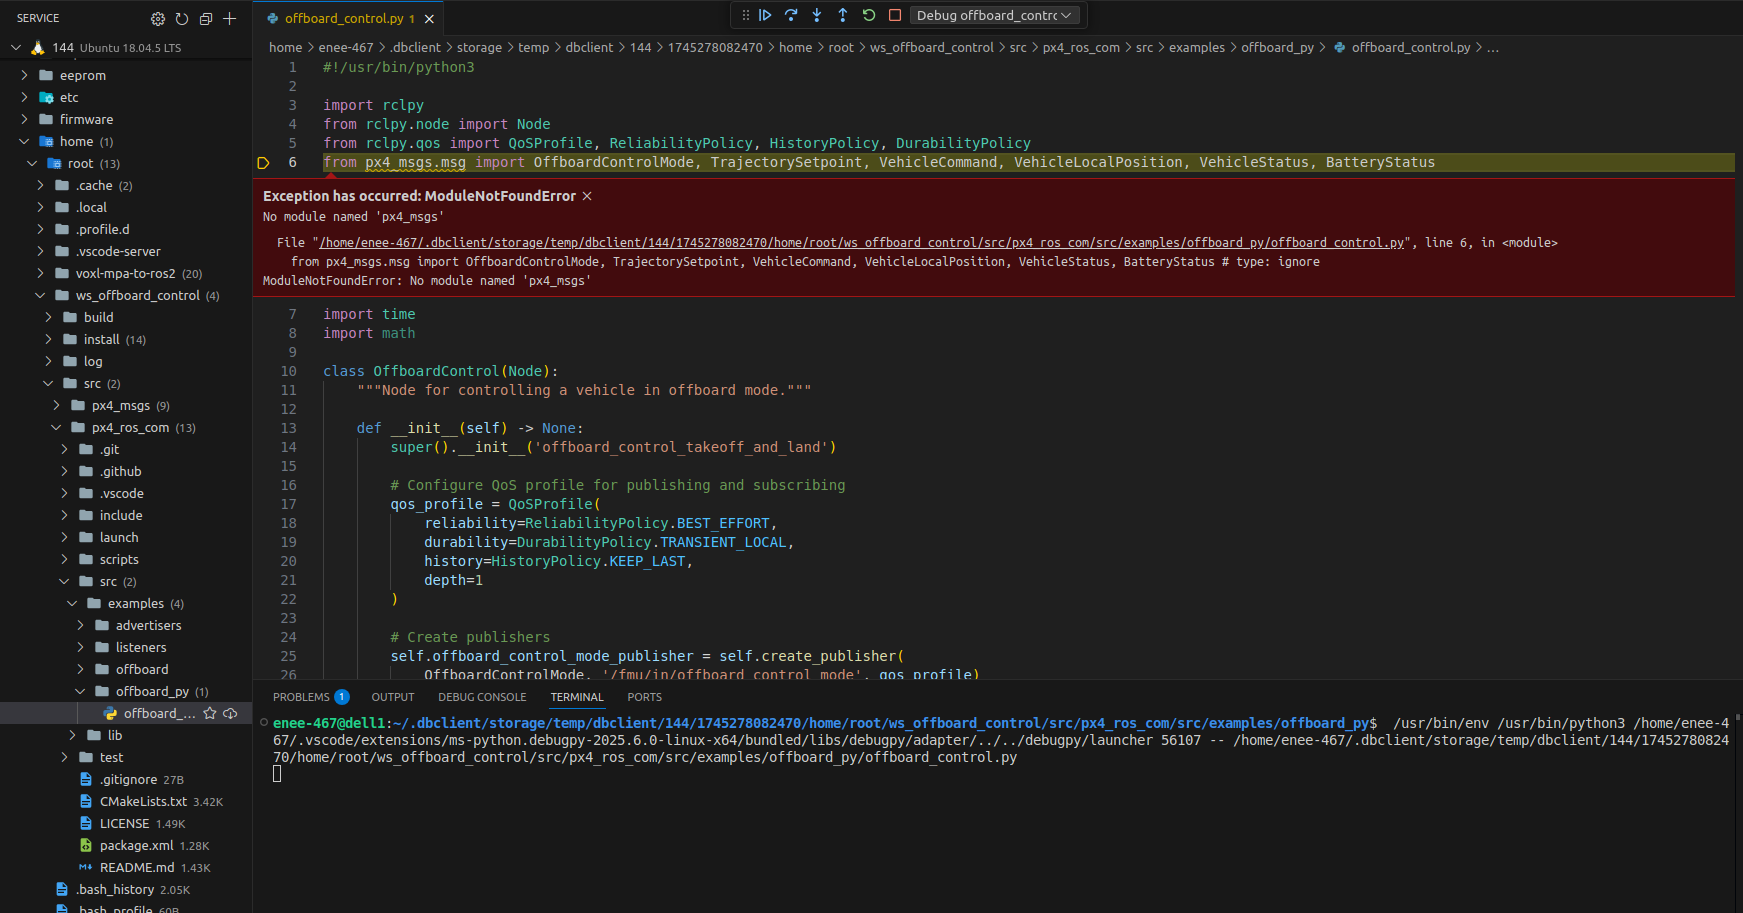
Task: Select the launch folder
Action: [119, 537]
